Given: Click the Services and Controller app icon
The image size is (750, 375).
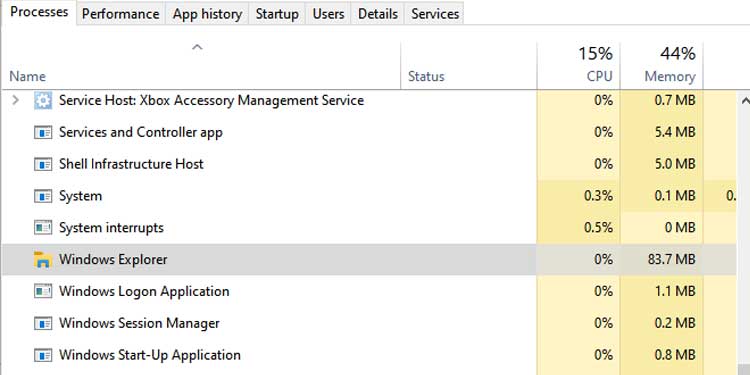Looking at the screenshot, I should (x=43, y=132).
